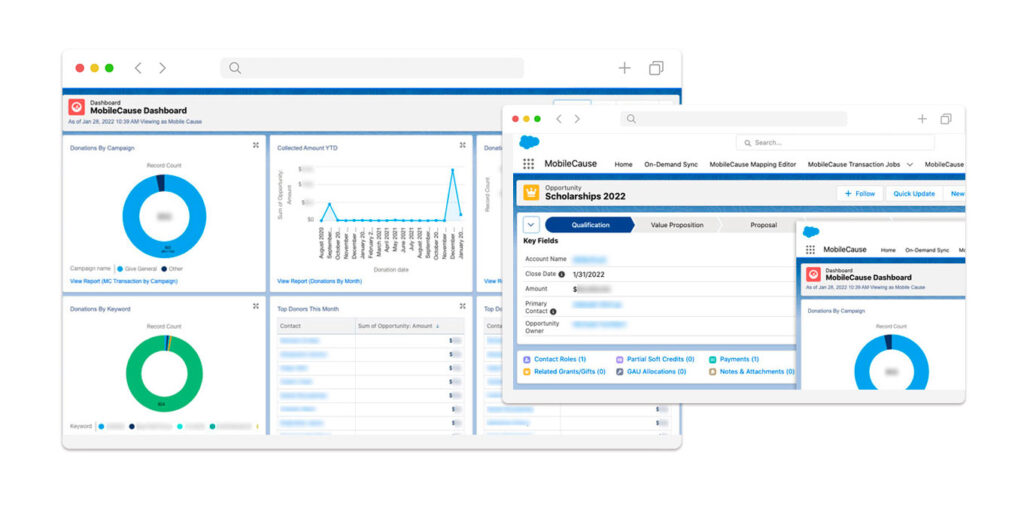
Task: Open Partial Soft Credits (0) related list
Action: 660,359
